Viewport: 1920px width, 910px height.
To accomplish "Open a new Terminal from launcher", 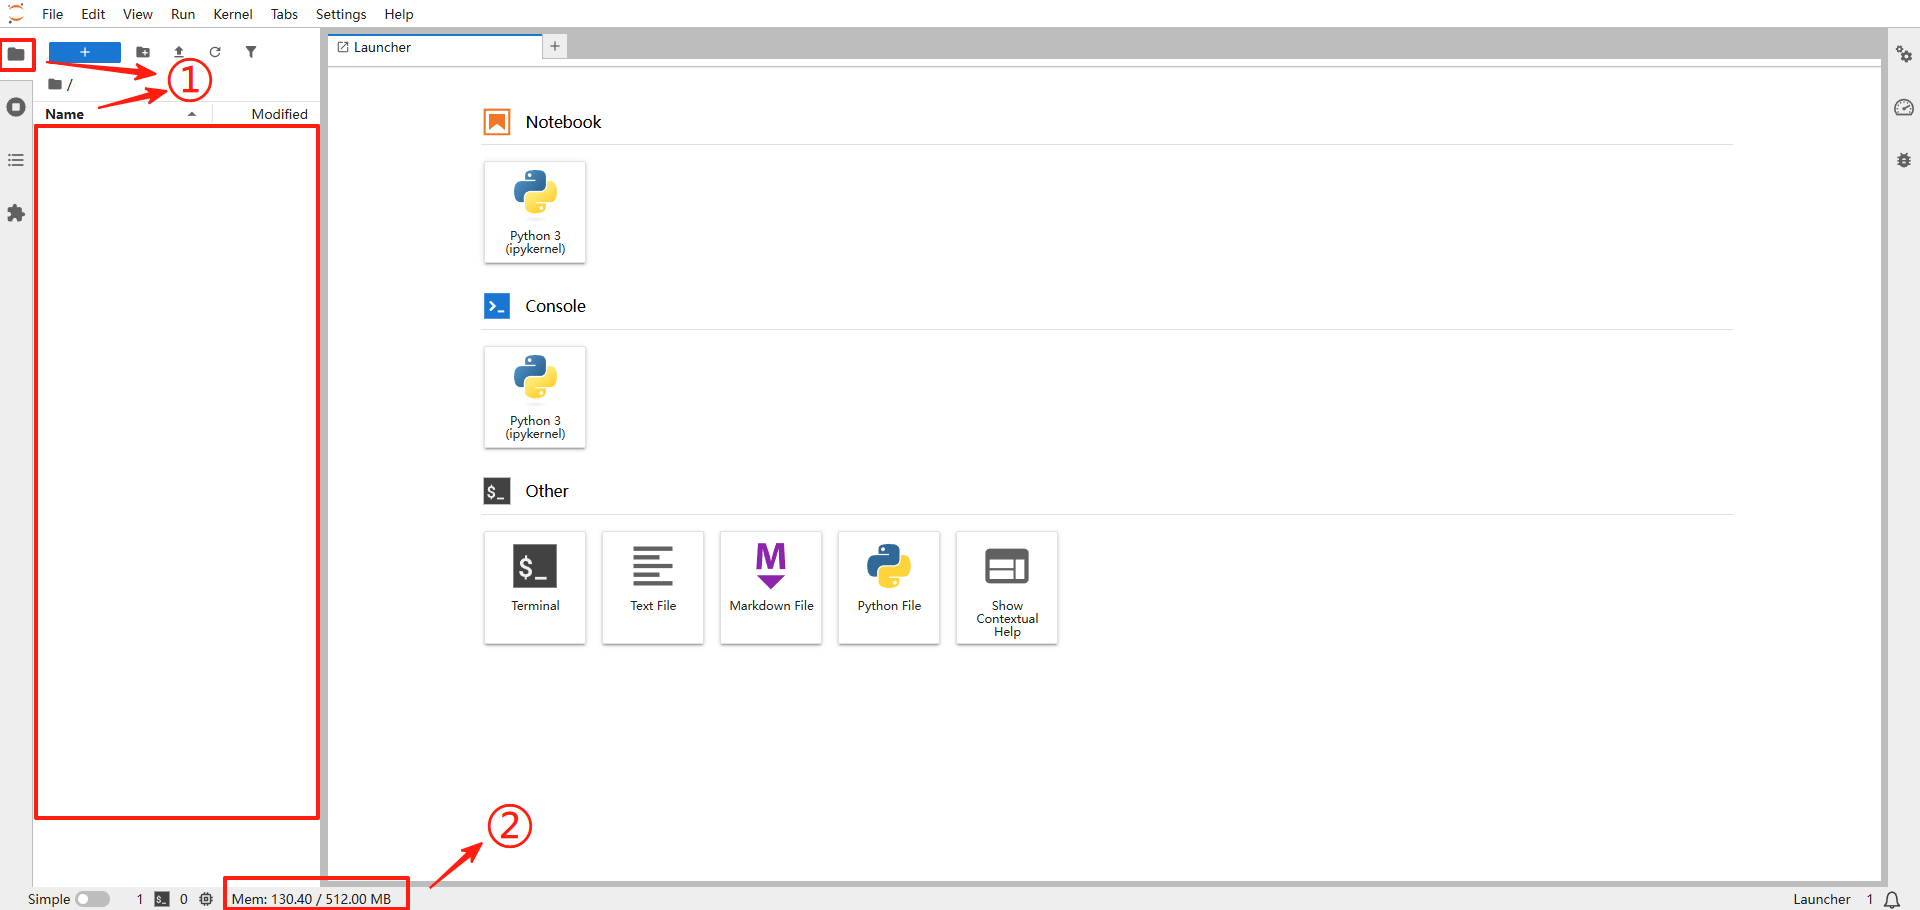I will pyautogui.click(x=535, y=587).
